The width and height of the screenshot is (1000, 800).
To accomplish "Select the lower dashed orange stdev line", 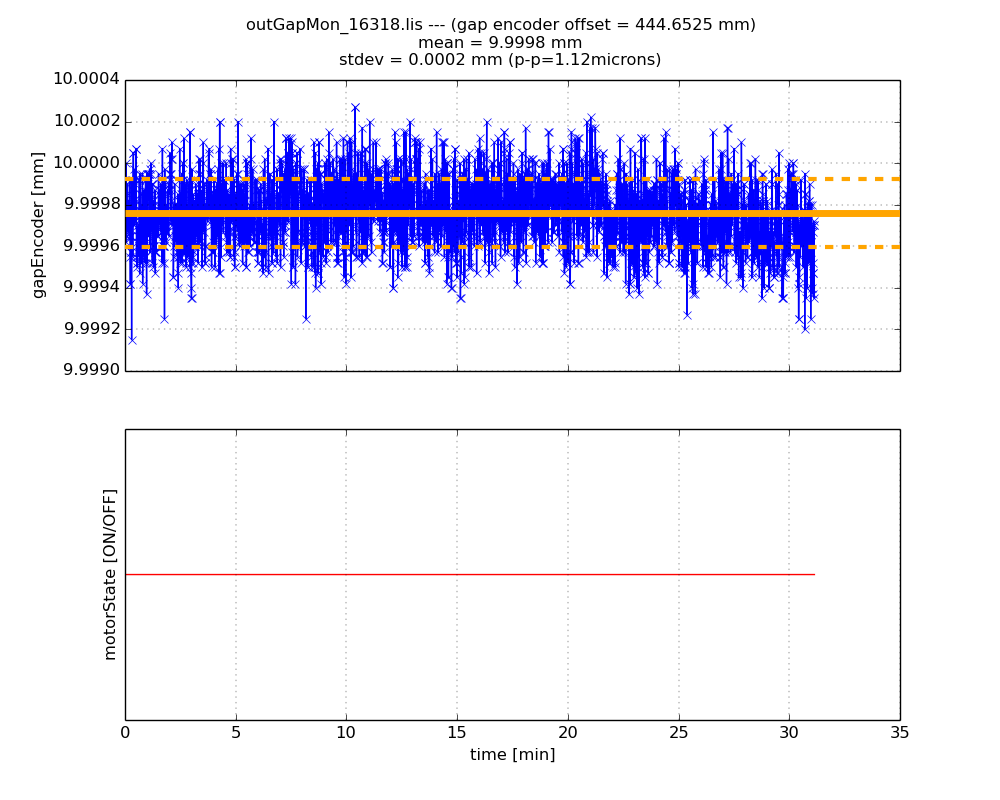I will click(x=858, y=246).
